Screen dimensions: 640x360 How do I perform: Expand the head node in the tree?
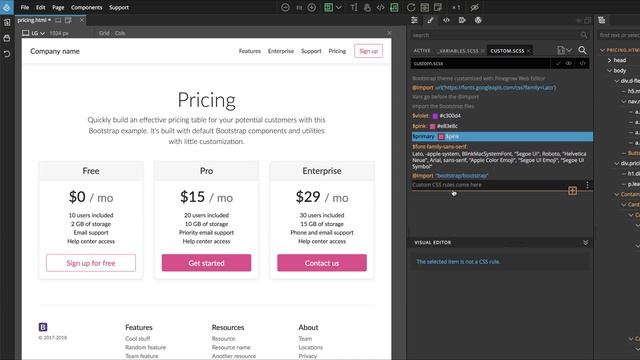[x=609, y=60]
